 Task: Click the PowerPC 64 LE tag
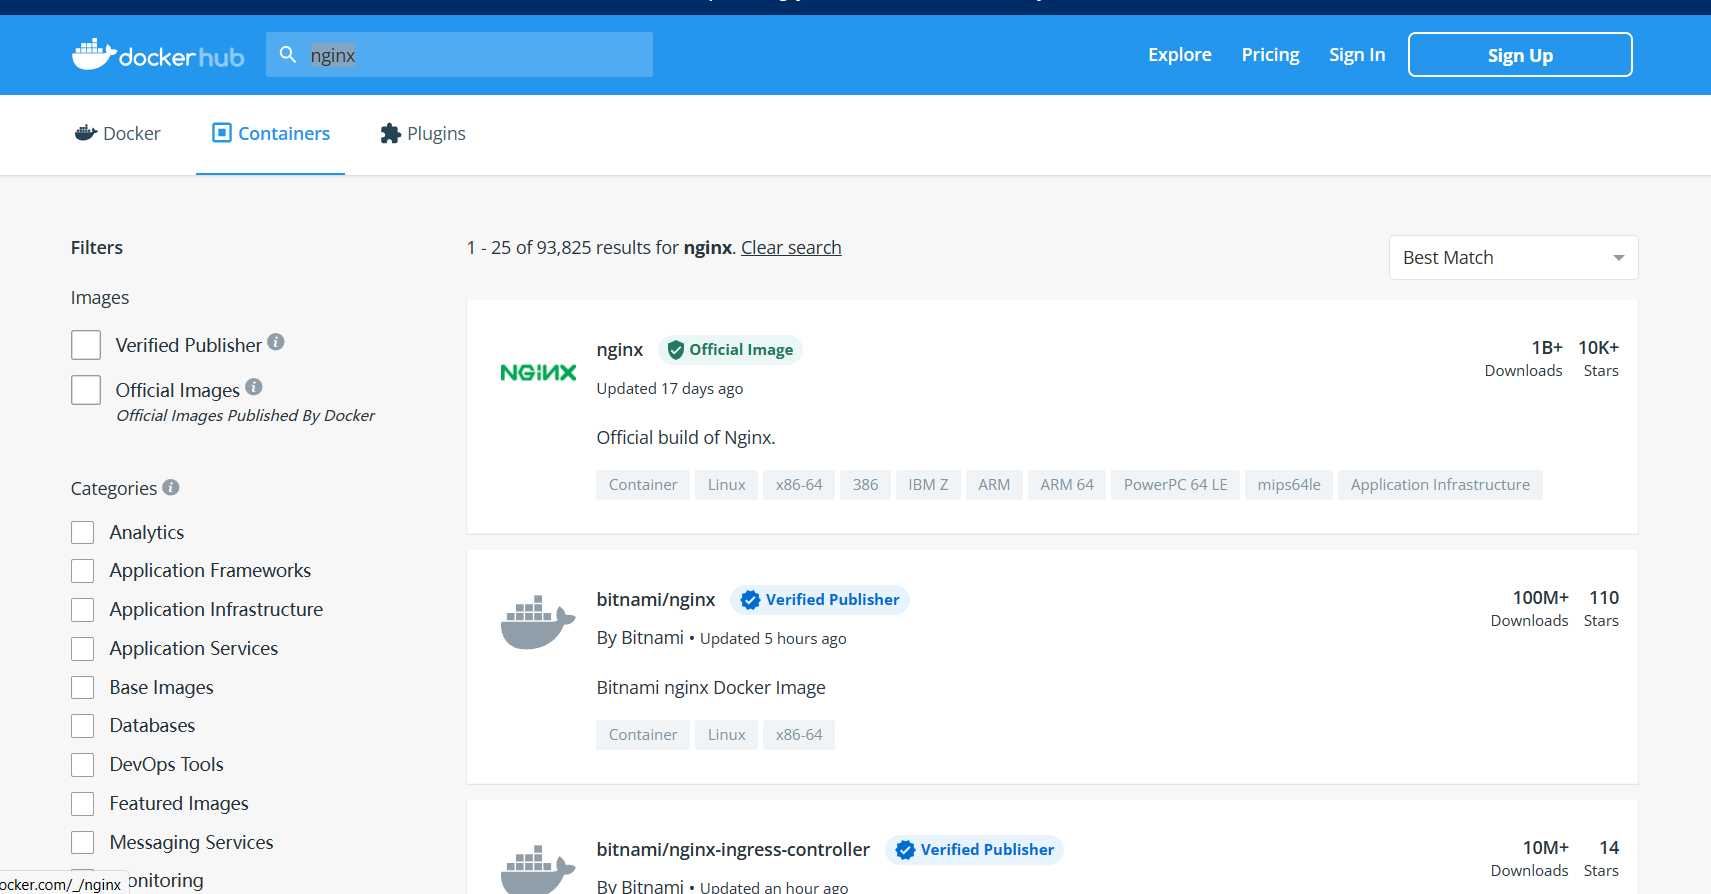point(1176,485)
